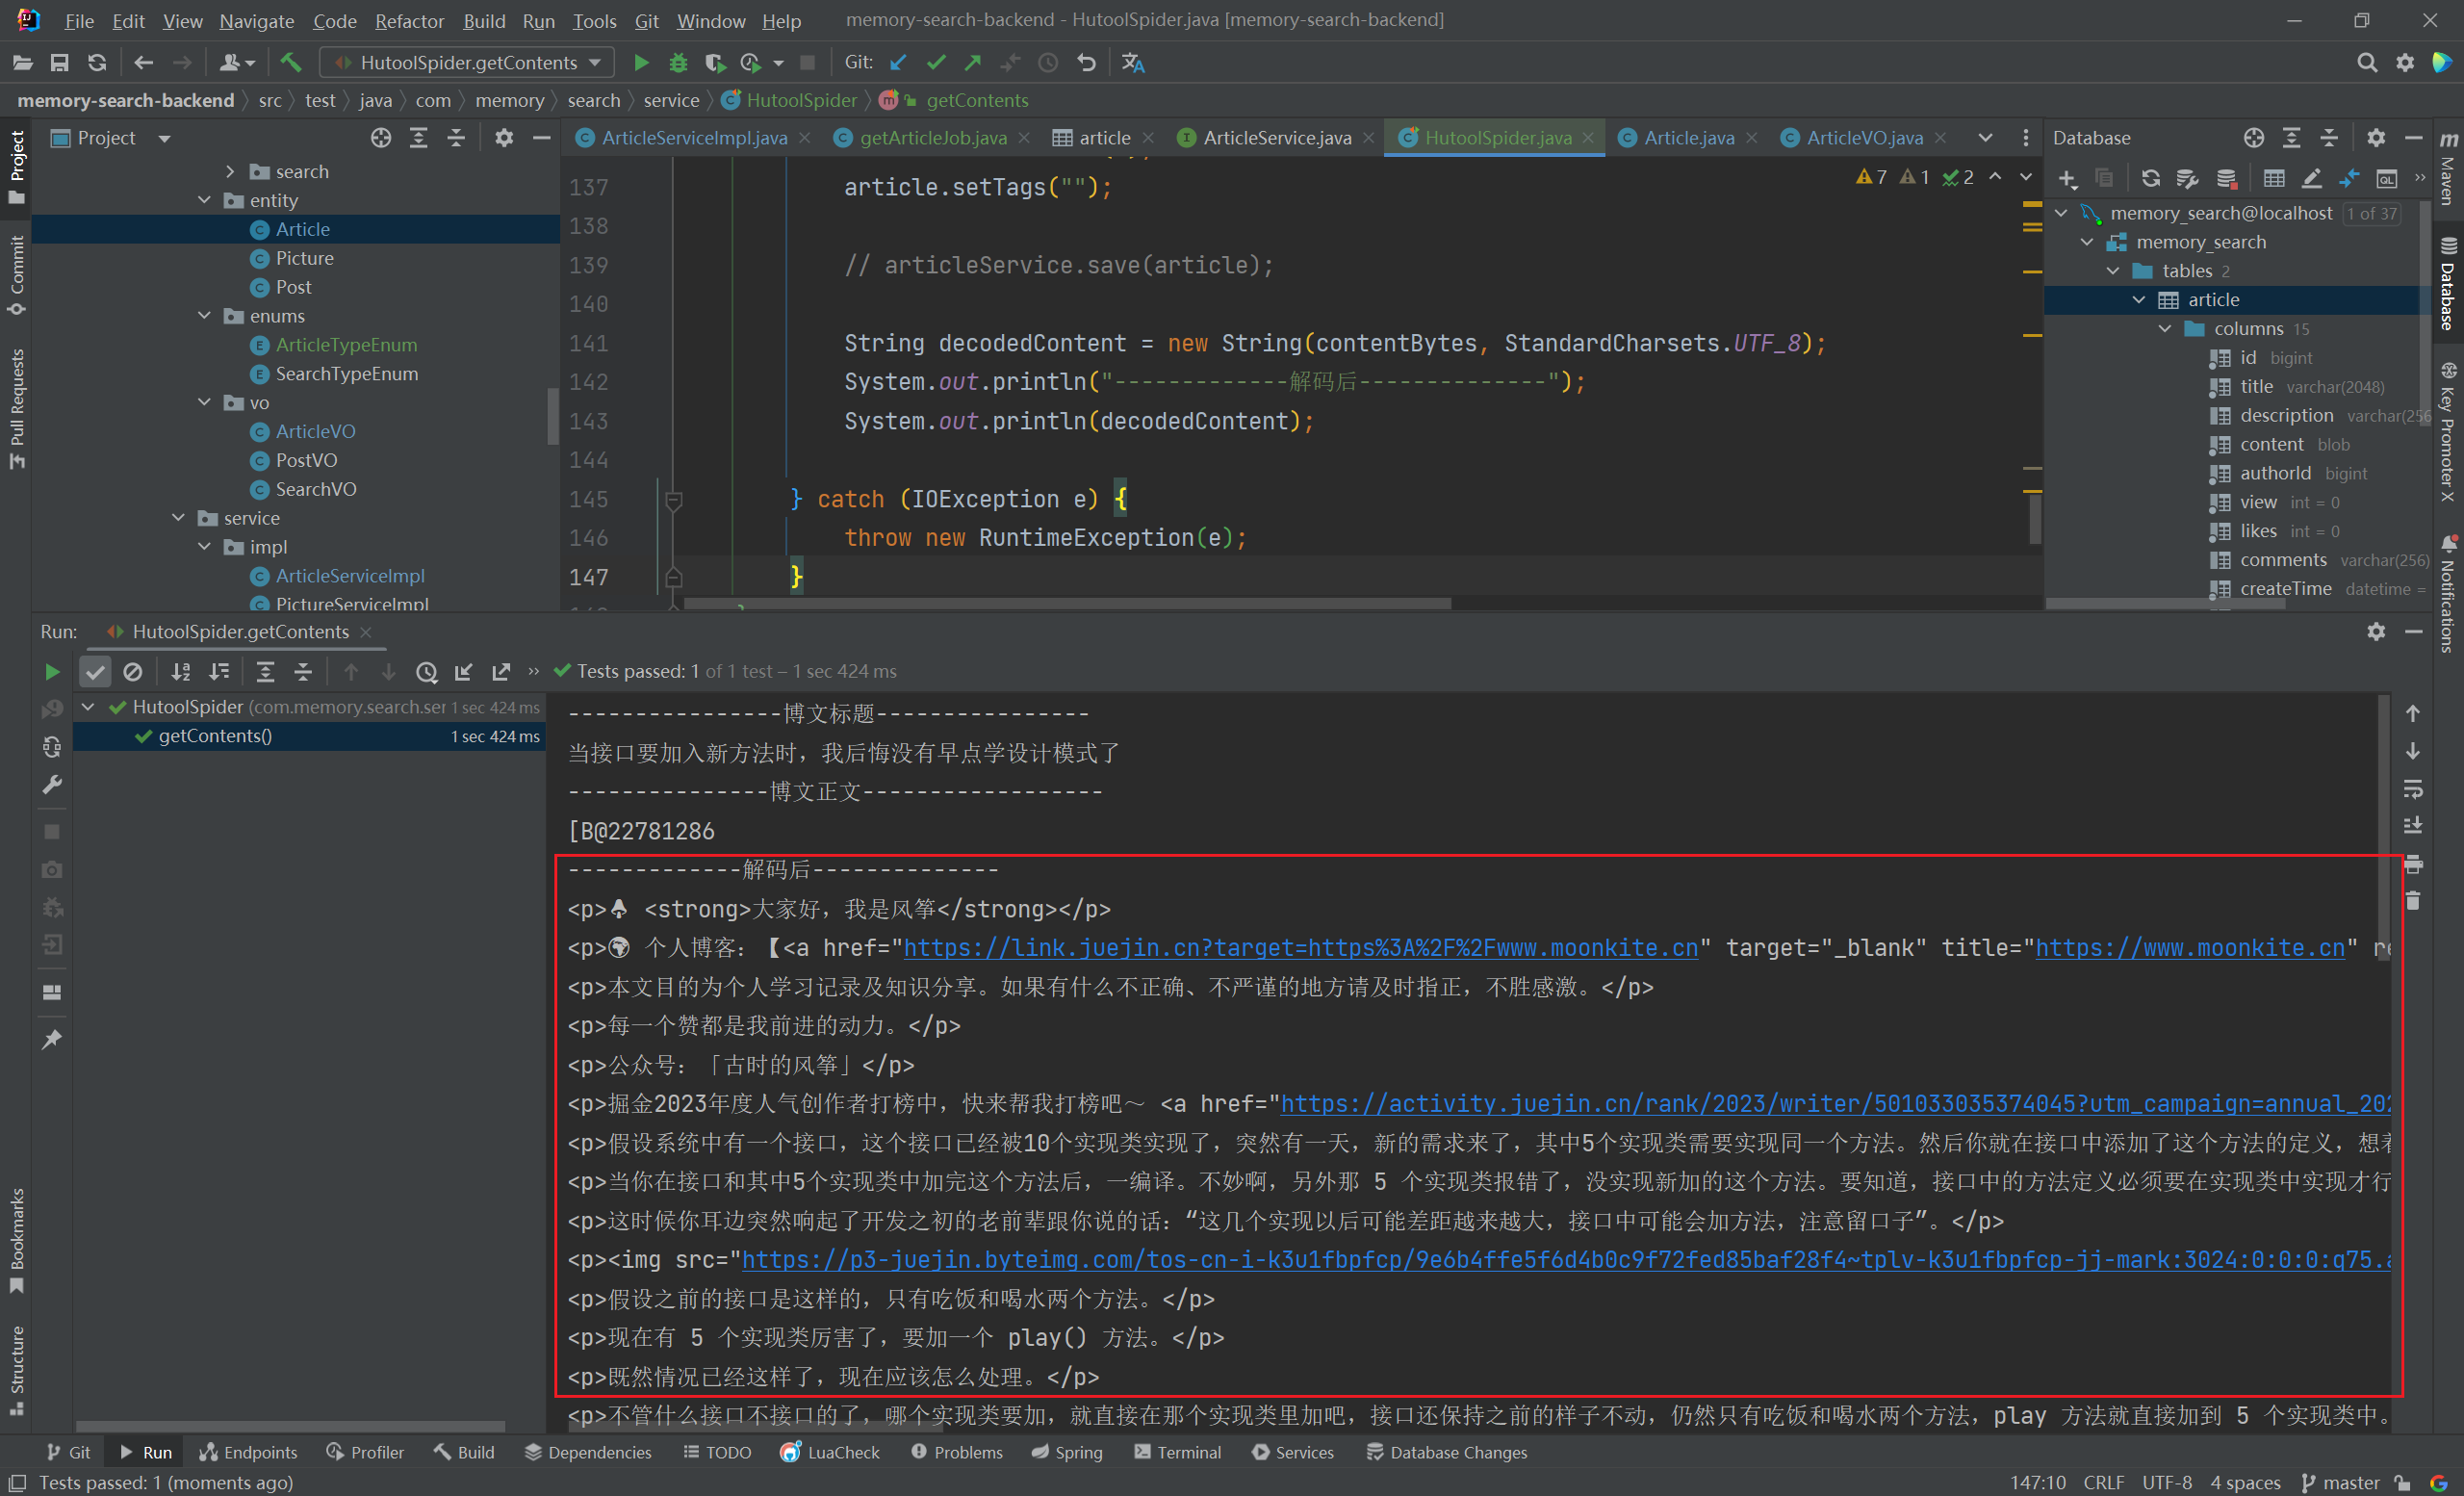Click the pin tab icon in Run sidebar
The image size is (2464, 1496).
52,1040
